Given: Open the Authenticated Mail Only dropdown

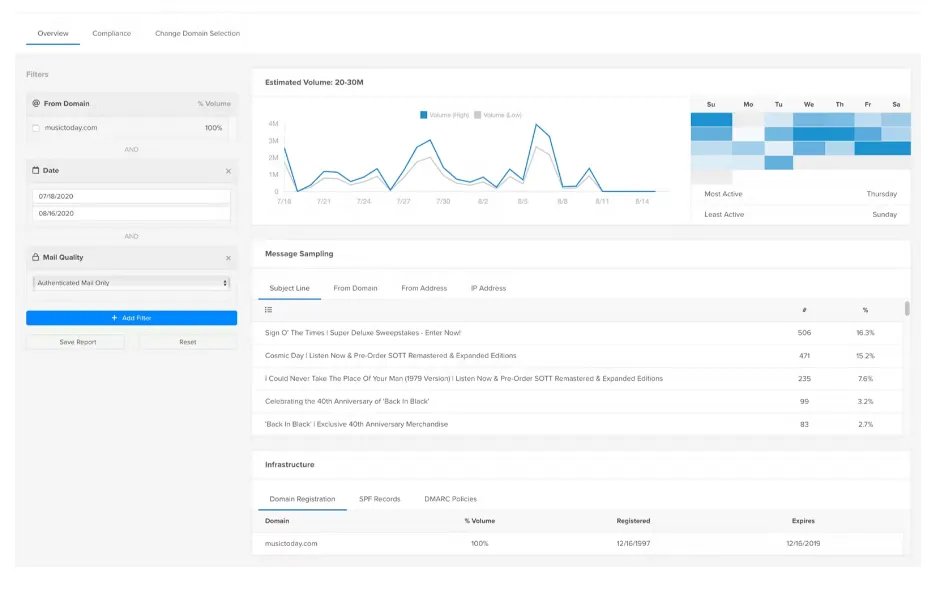Looking at the screenshot, I should click(131, 283).
